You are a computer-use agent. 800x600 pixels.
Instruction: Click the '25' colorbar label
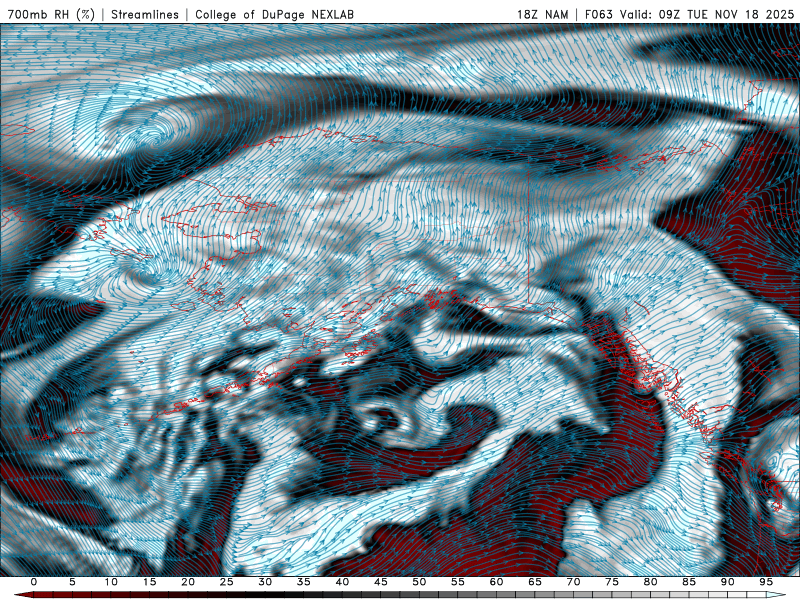(227, 582)
